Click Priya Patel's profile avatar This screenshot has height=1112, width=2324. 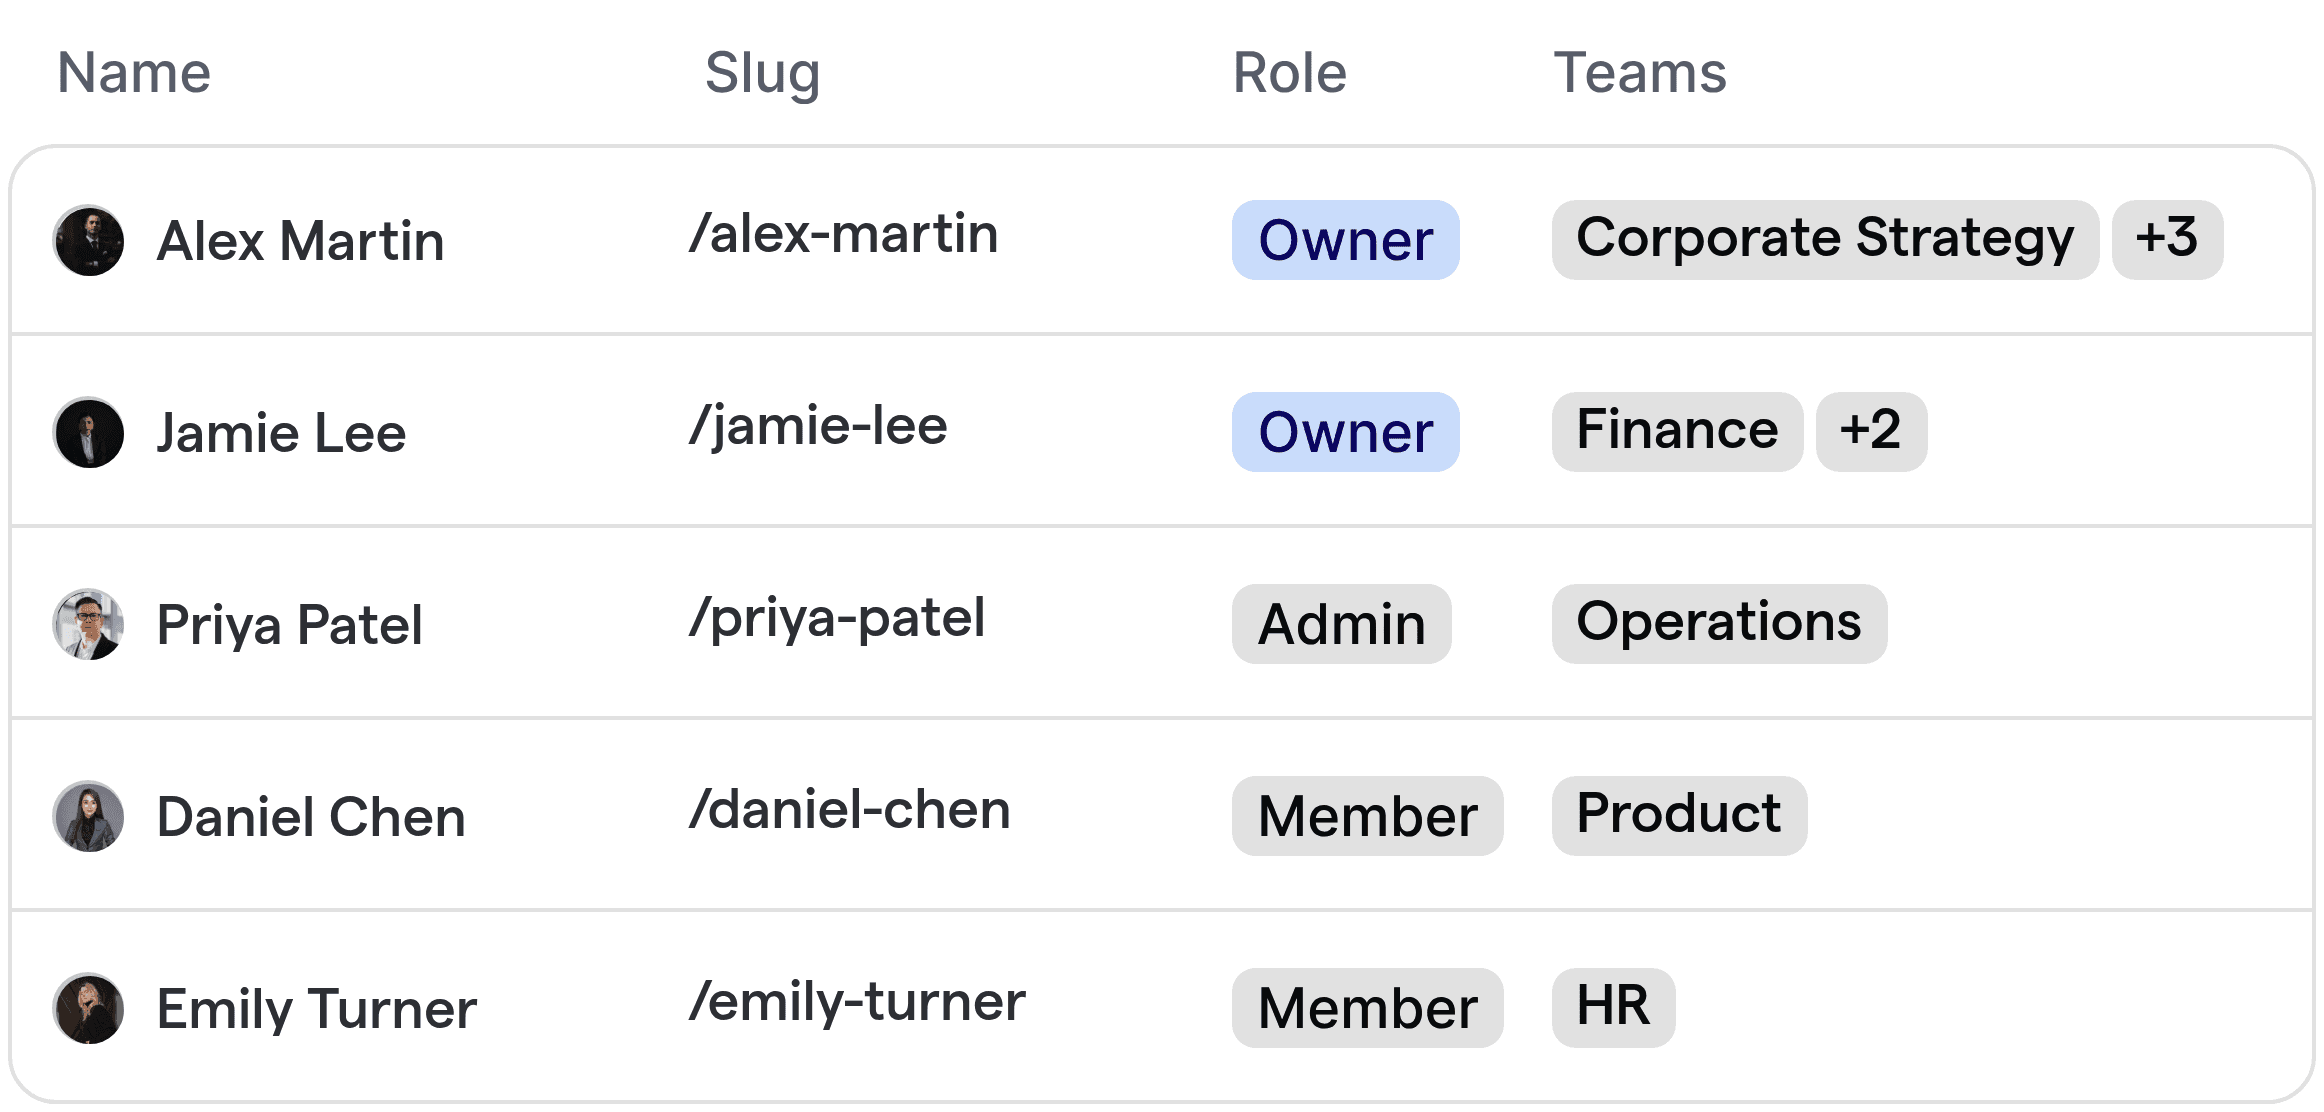(x=88, y=624)
